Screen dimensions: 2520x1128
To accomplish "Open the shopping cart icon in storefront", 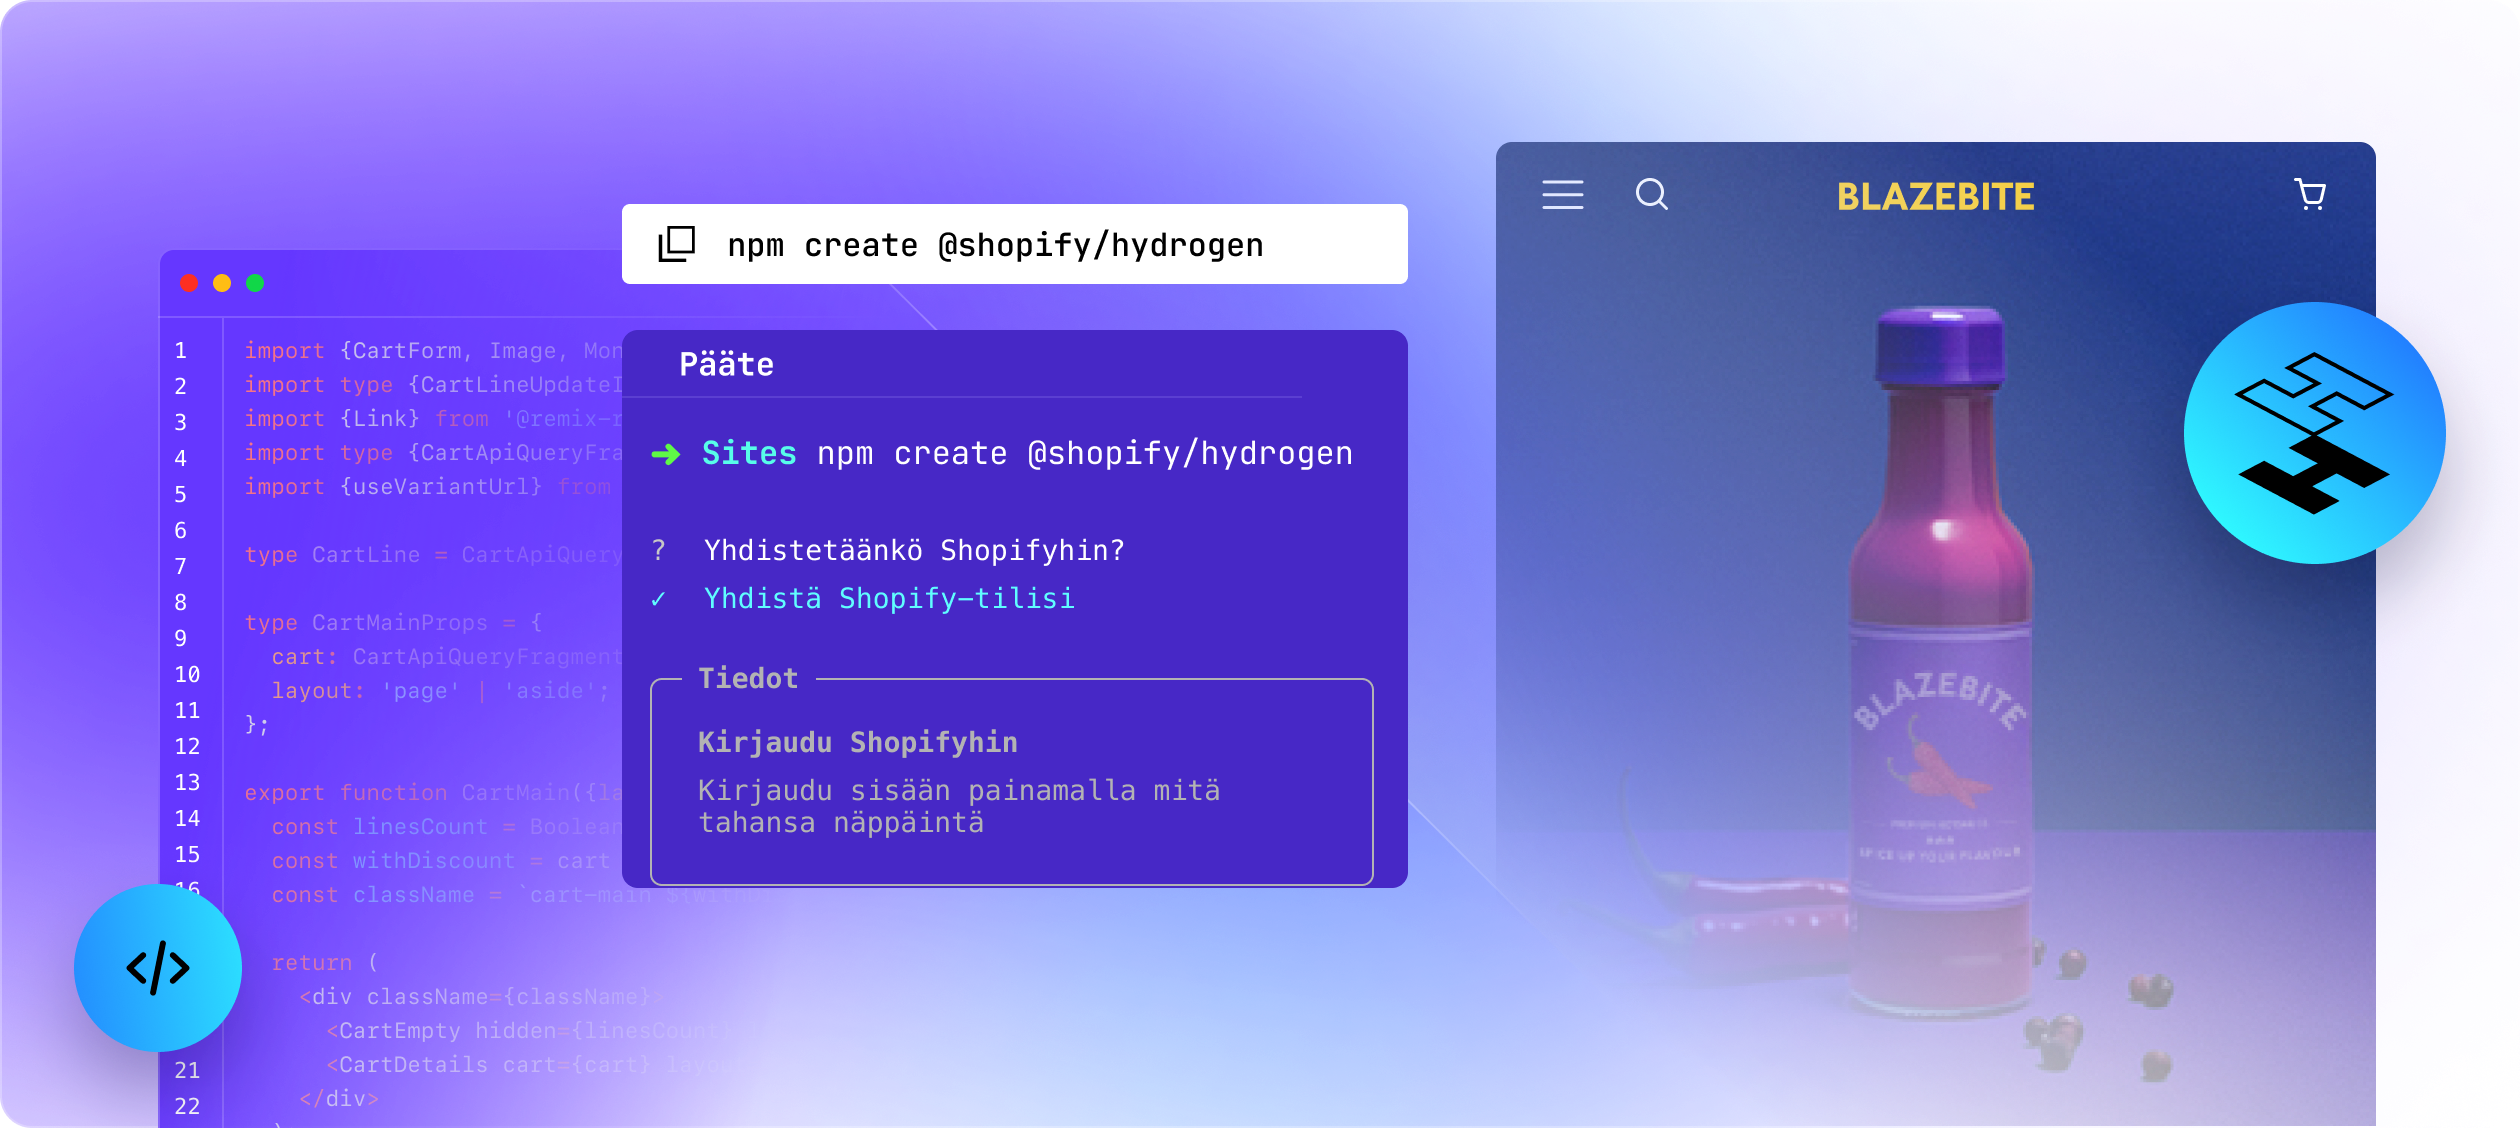I will click(x=2310, y=194).
